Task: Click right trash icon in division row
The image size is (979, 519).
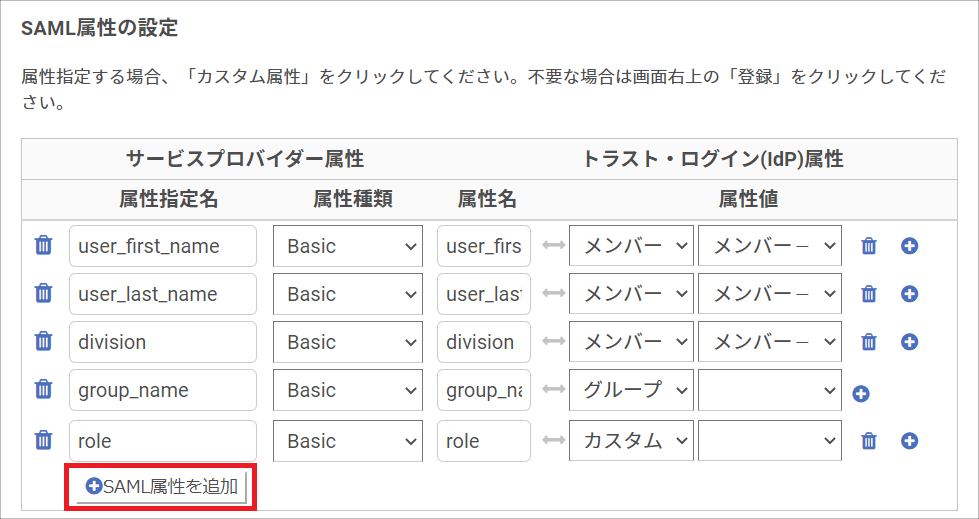Action: [x=869, y=342]
